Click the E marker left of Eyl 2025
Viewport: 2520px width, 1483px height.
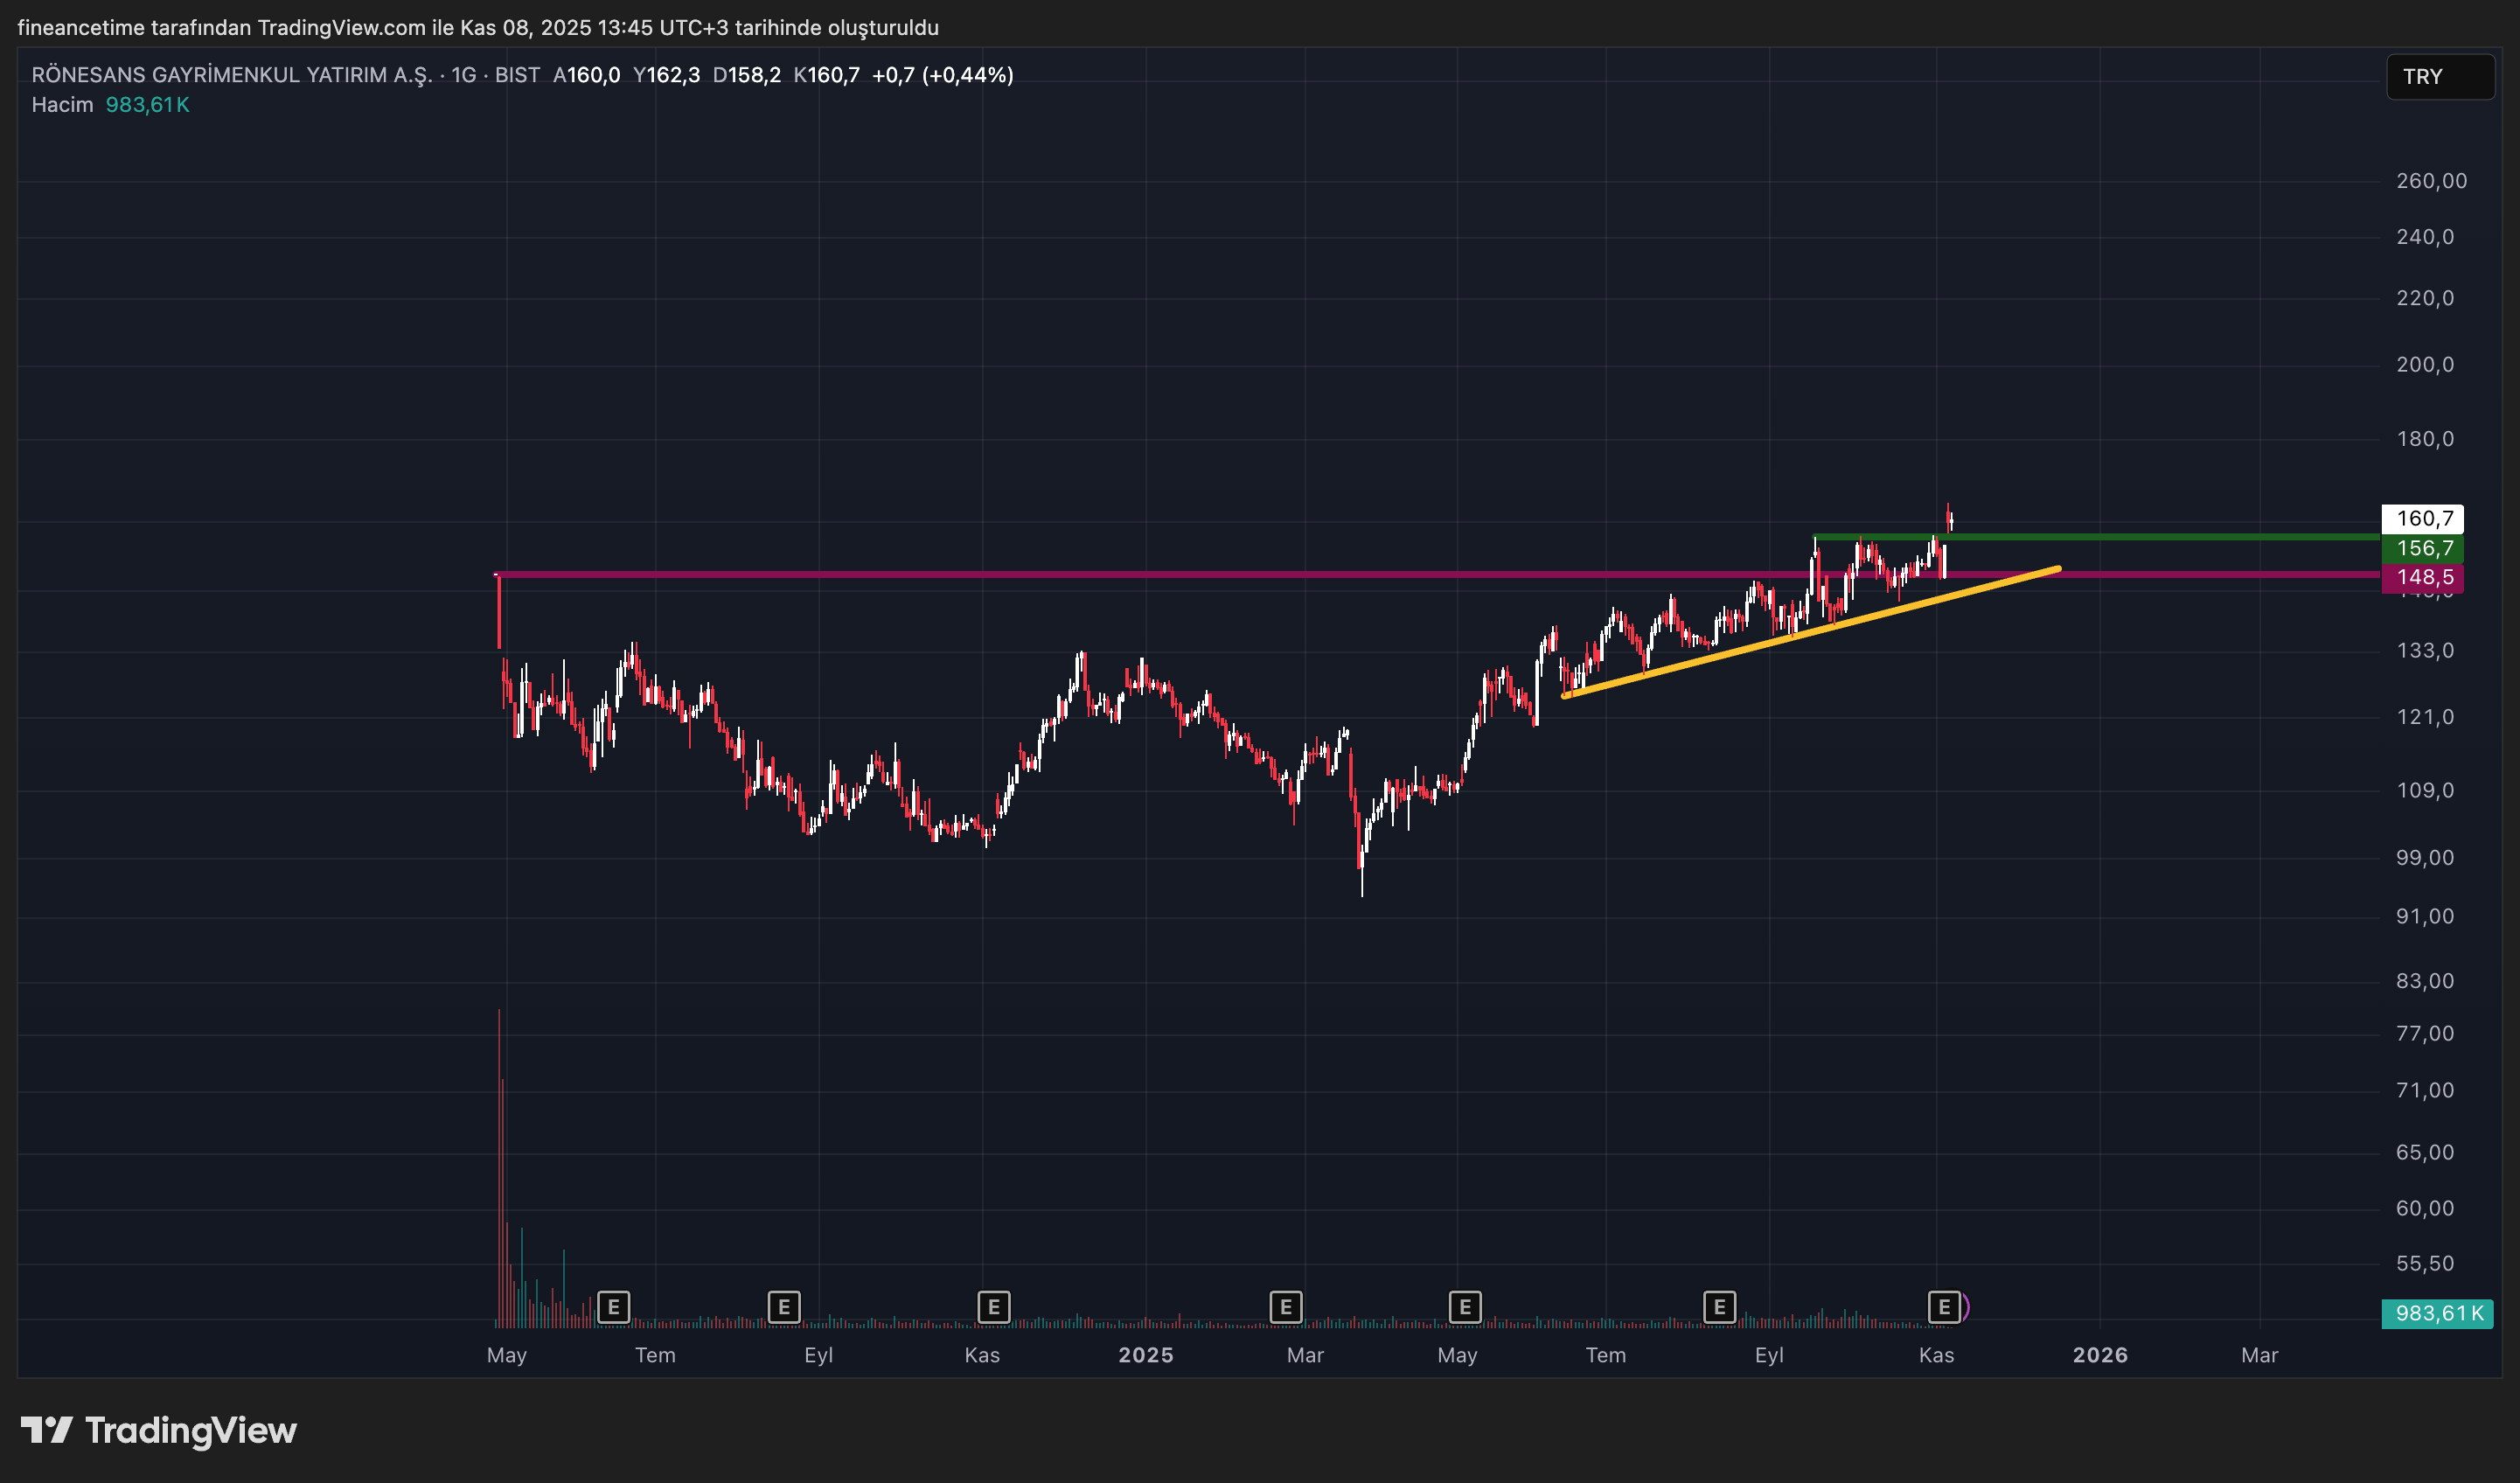(x=1719, y=1306)
